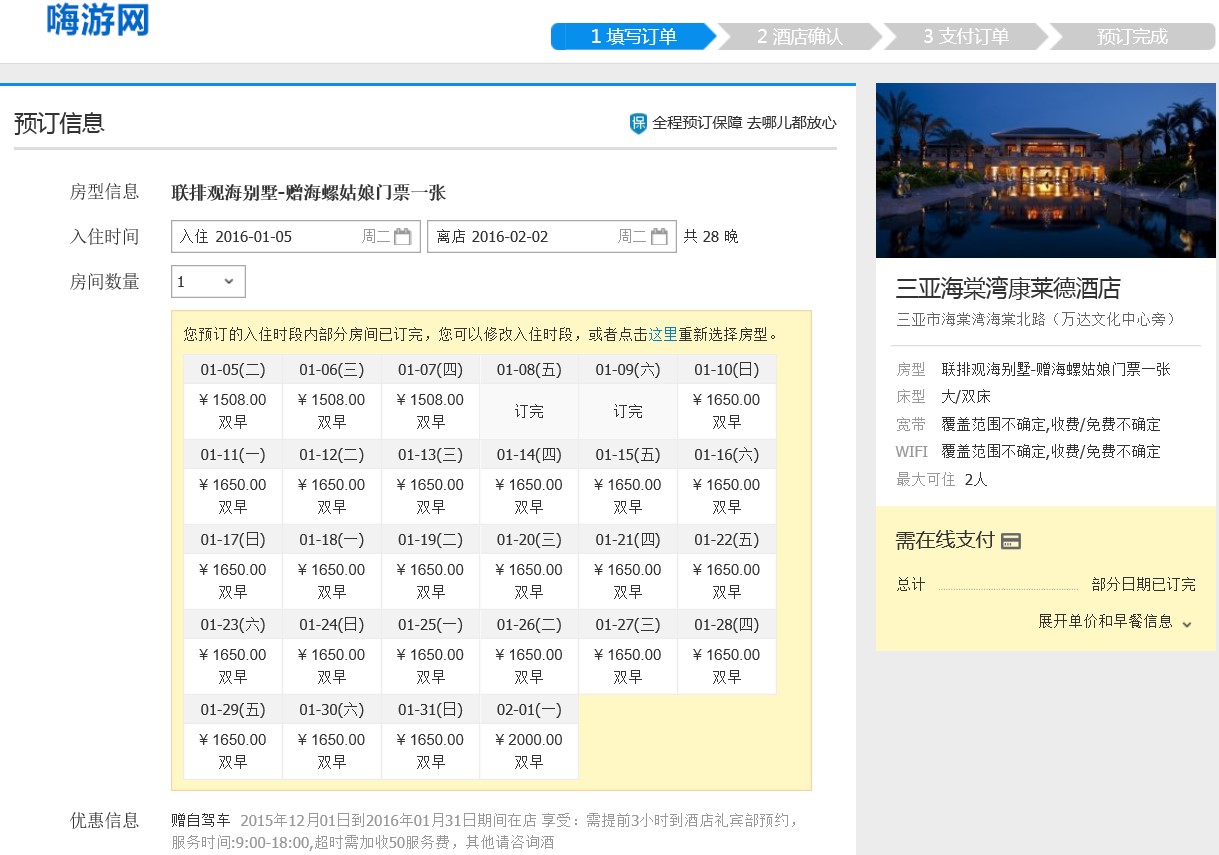This screenshot has width=1219, height=855.
Task: Click the 01-08(五) sold-out 订完 cell
Action: pyautogui.click(x=529, y=411)
